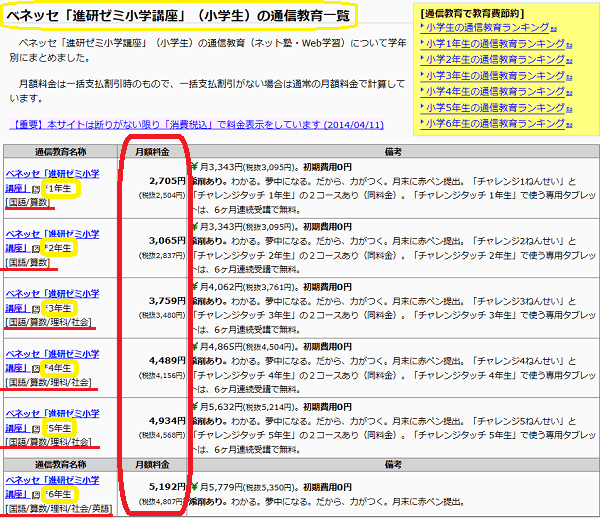The width and height of the screenshot is (600, 518).
Task: Click the icon after 小学生の通信教育ランキング
Action: [554, 29]
